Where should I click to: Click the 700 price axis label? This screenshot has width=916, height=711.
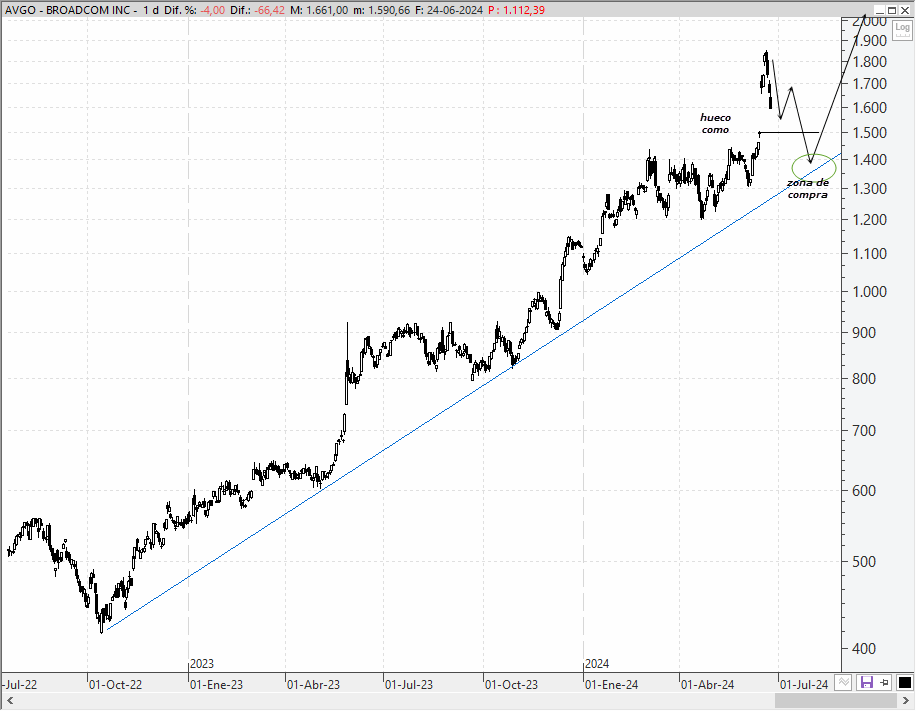(864, 431)
